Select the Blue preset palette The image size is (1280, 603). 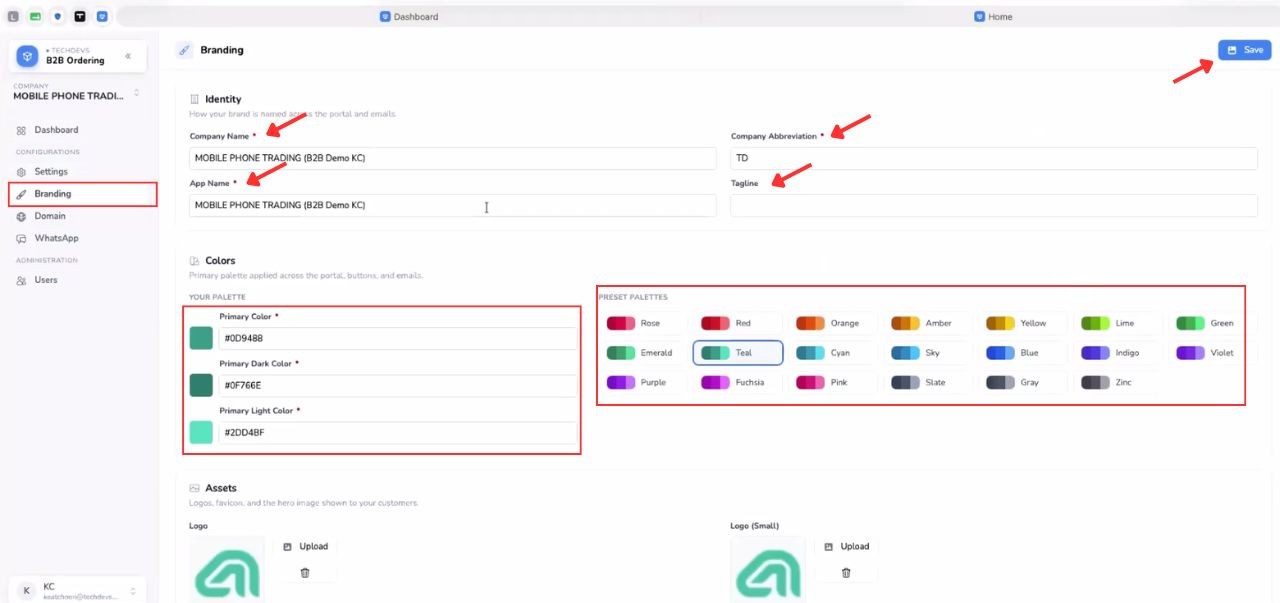pyautogui.click(x=1023, y=353)
